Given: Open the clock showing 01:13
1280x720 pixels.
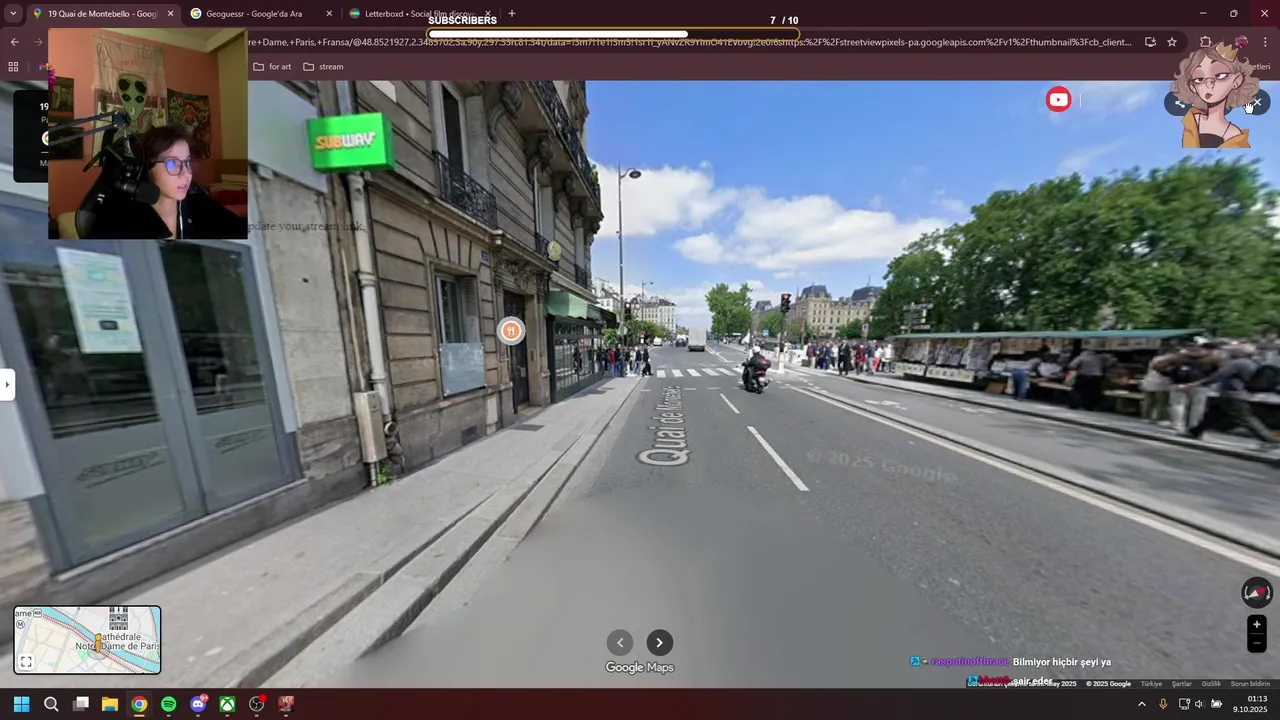Looking at the screenshot, I should 1250,704.
